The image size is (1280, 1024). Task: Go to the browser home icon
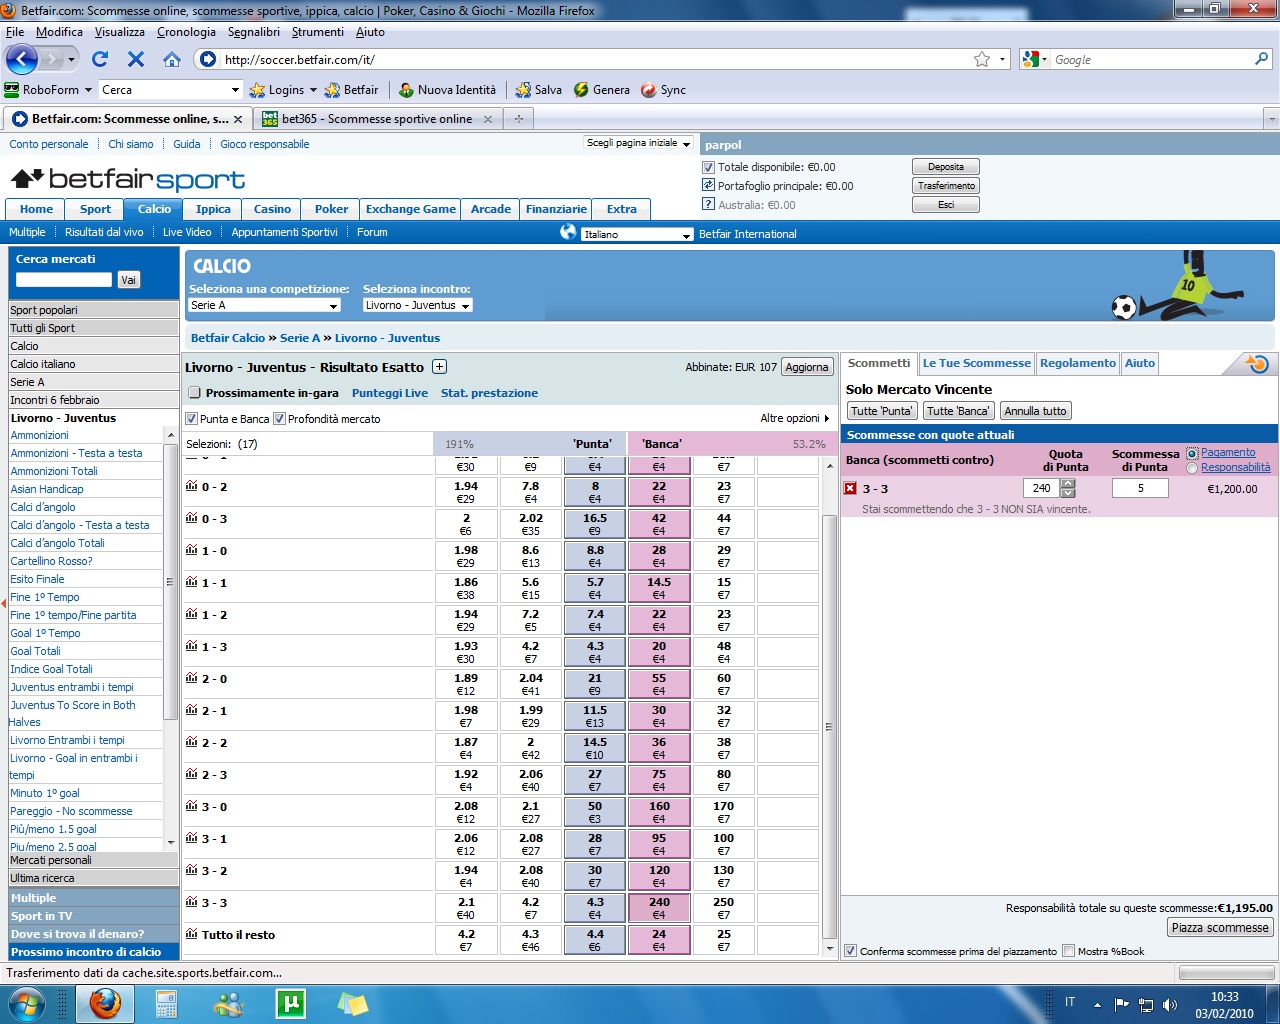(x=172, y=59)
